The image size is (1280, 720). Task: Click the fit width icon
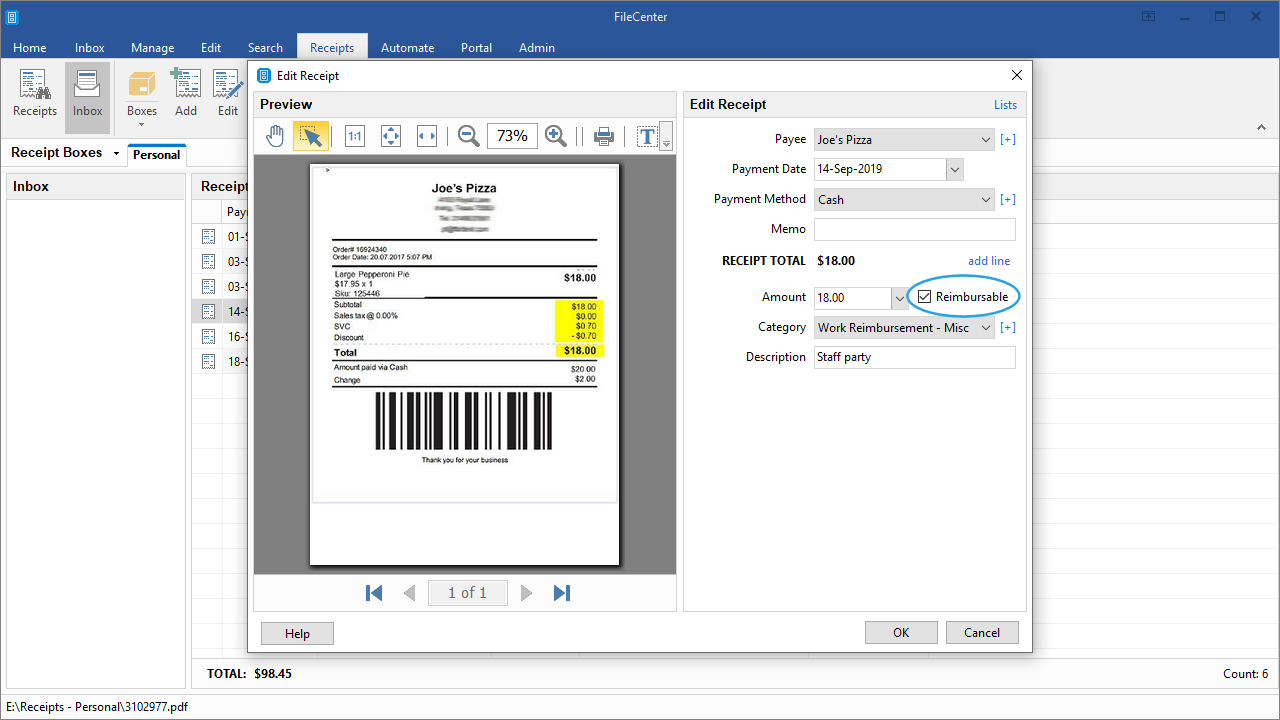[427, 136]
